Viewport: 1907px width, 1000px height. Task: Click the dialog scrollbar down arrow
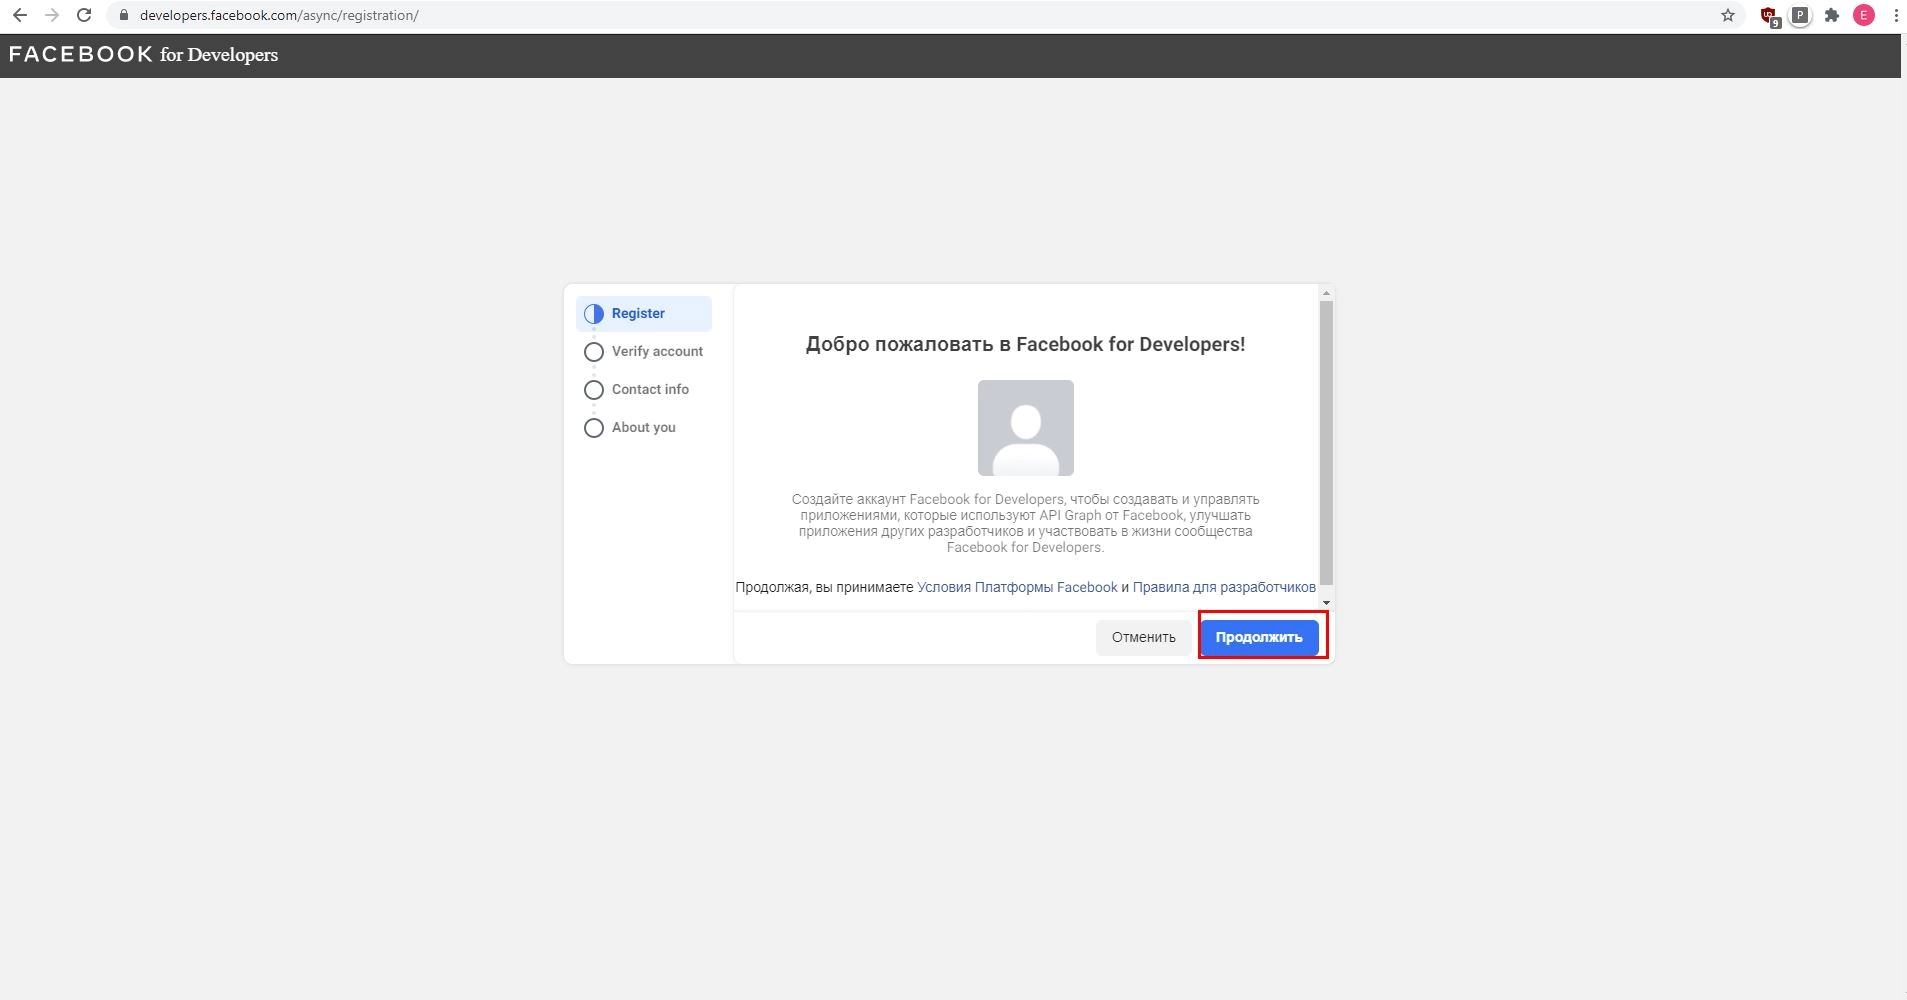pyautogui.click(x=1326, y=602)
